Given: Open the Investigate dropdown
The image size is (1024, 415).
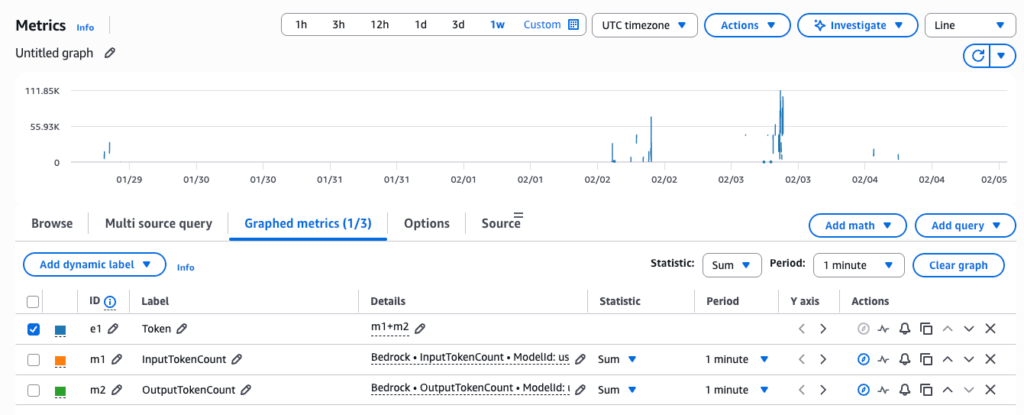Looking at the screenshot, I should (858, 25).
